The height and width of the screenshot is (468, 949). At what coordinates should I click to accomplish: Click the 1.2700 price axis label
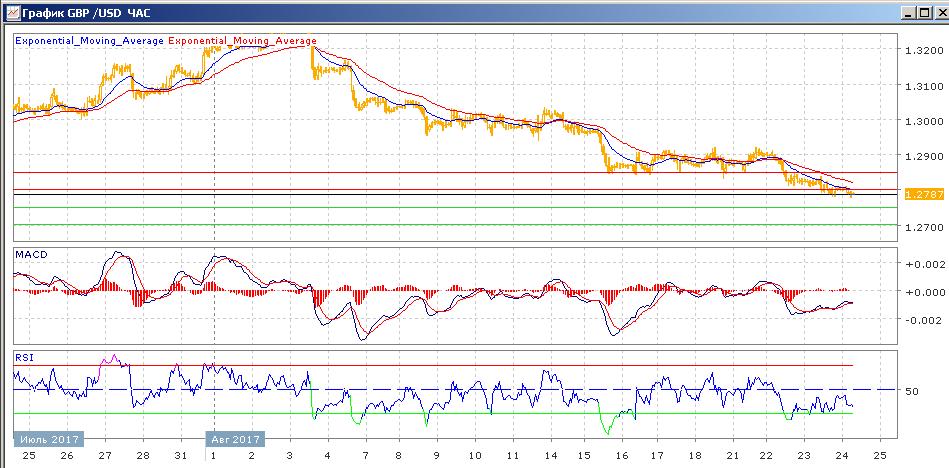pos(920,228)
